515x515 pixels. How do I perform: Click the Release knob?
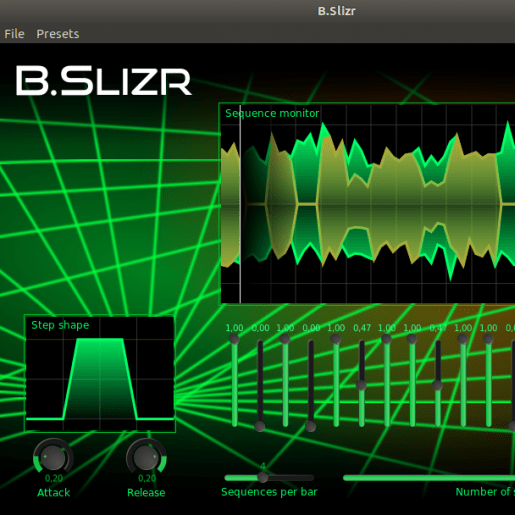(x=146, y=457)
